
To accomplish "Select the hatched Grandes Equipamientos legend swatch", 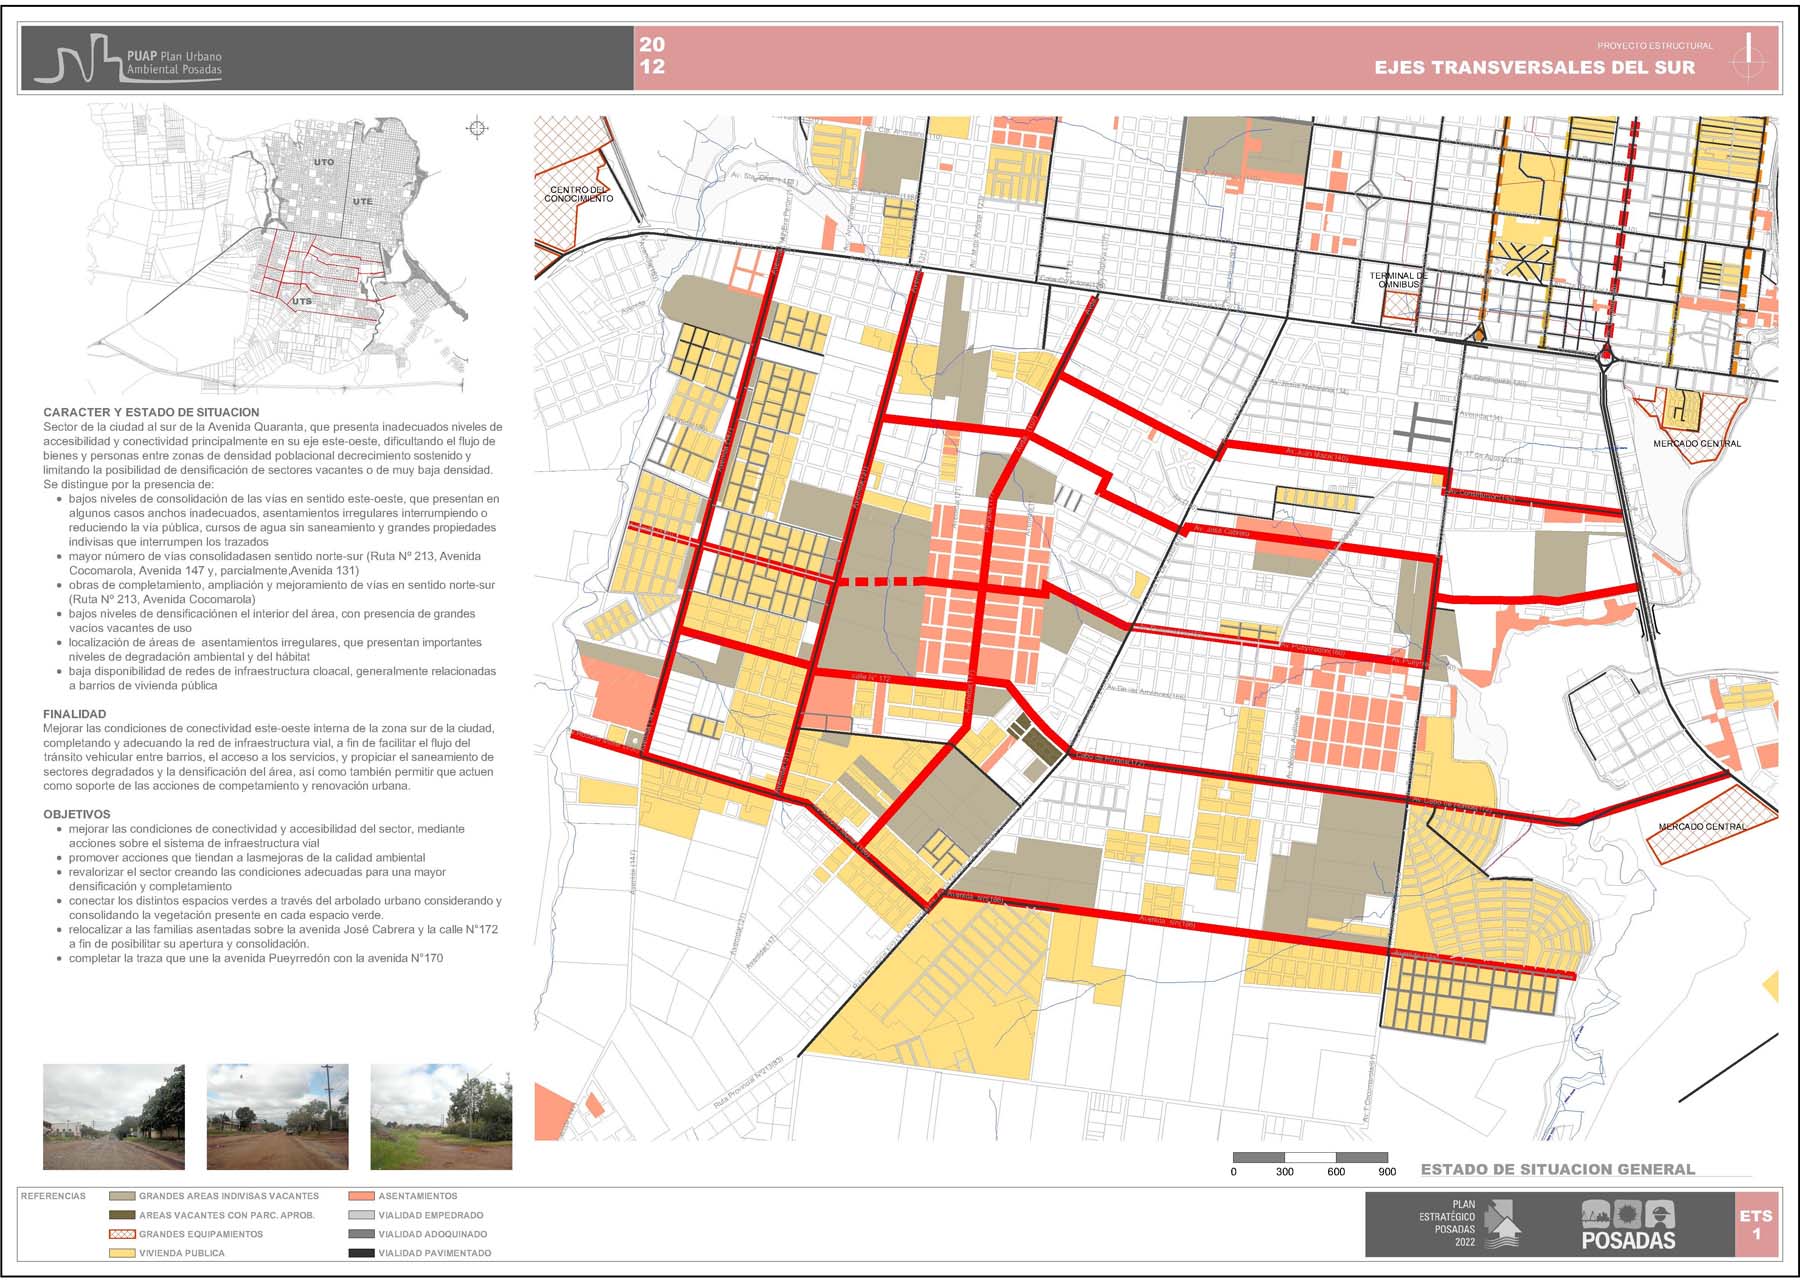I will [122, 1234].
